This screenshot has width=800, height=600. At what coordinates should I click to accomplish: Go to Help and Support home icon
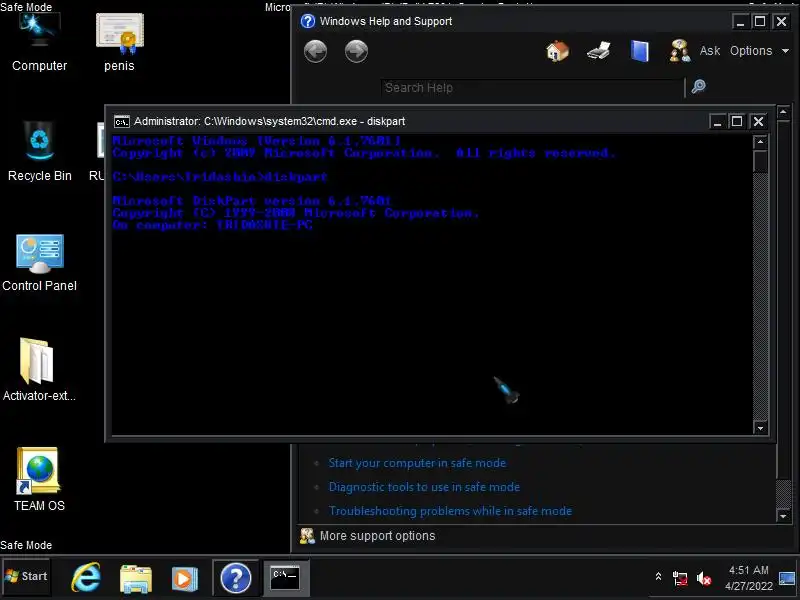(x=557, y=51)
